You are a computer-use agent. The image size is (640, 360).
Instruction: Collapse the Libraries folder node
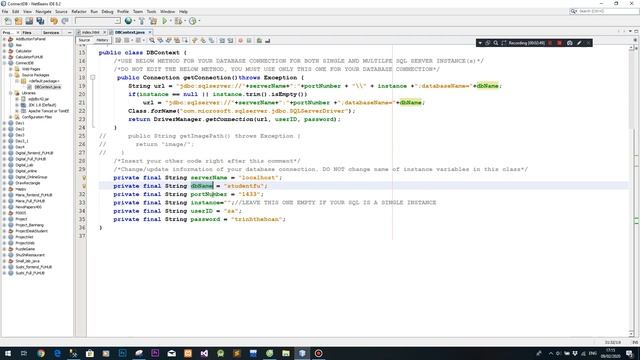coord(11,93)
